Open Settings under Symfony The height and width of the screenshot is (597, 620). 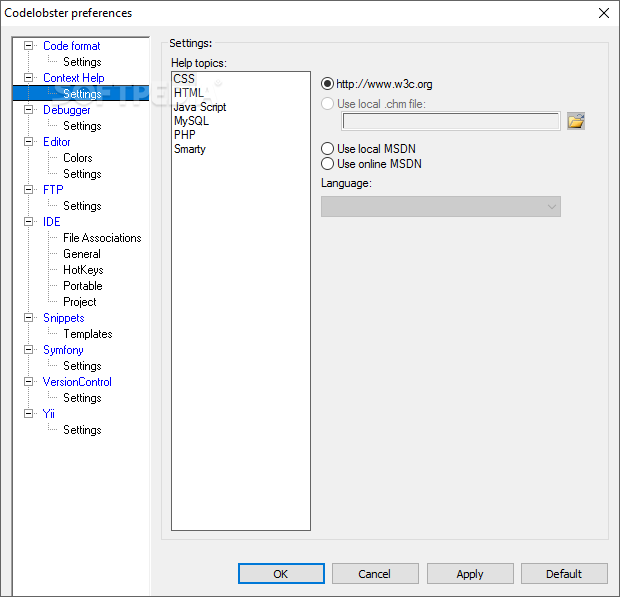82,366
